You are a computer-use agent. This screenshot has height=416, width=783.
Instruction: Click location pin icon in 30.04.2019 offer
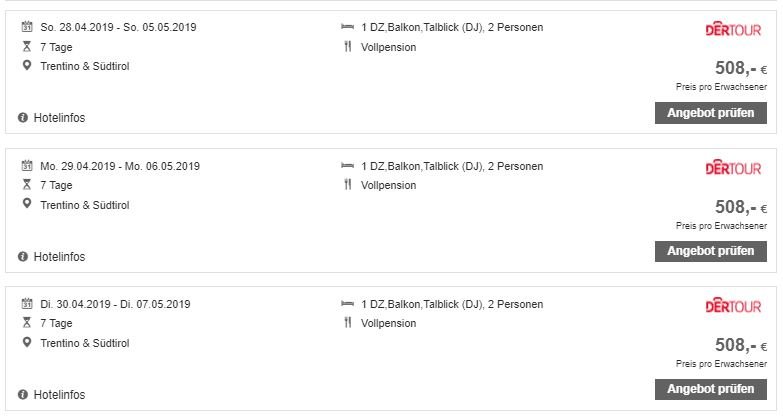[x=27, y=343]
